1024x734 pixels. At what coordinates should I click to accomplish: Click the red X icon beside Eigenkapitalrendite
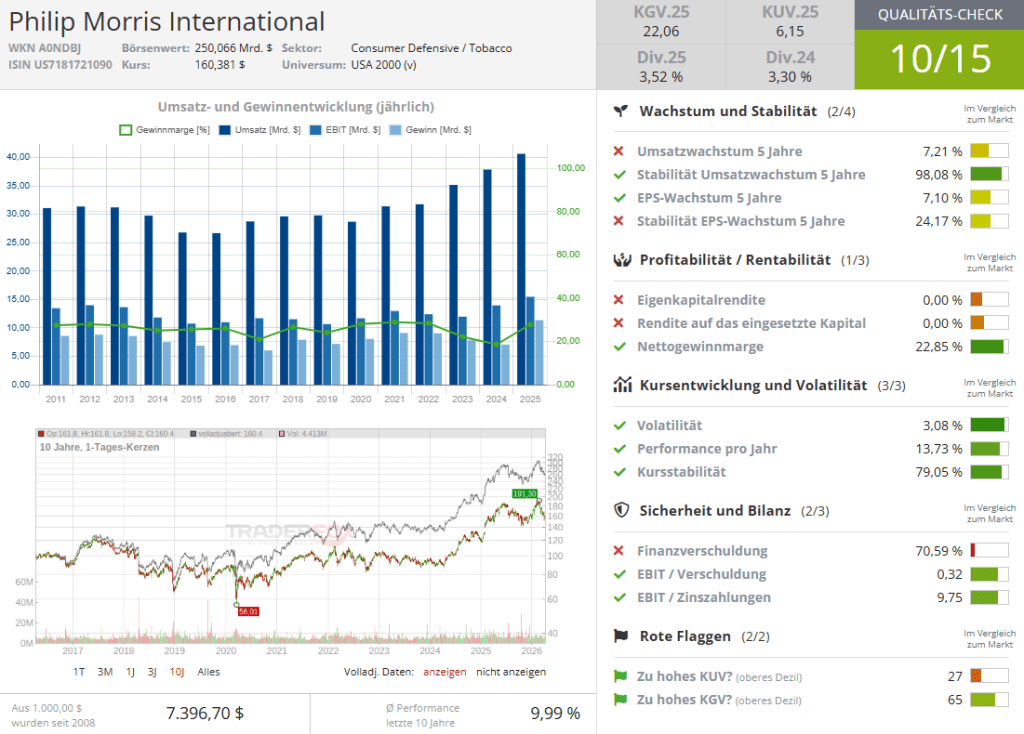click(x=620, y=300)
